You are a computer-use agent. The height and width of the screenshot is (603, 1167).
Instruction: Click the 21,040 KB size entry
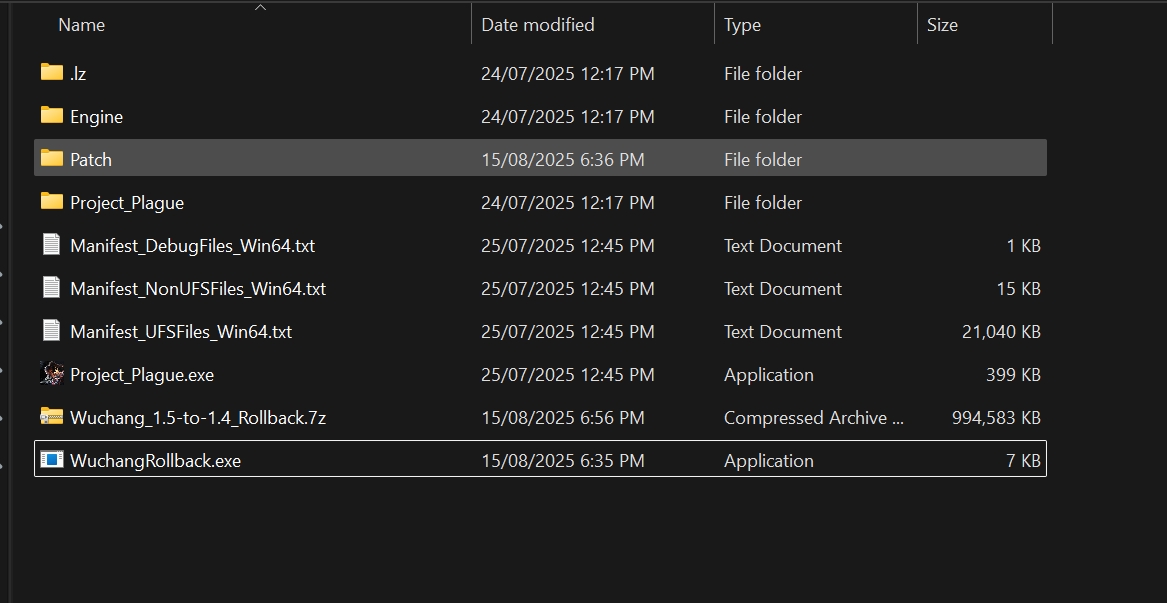click(1001, 332)
